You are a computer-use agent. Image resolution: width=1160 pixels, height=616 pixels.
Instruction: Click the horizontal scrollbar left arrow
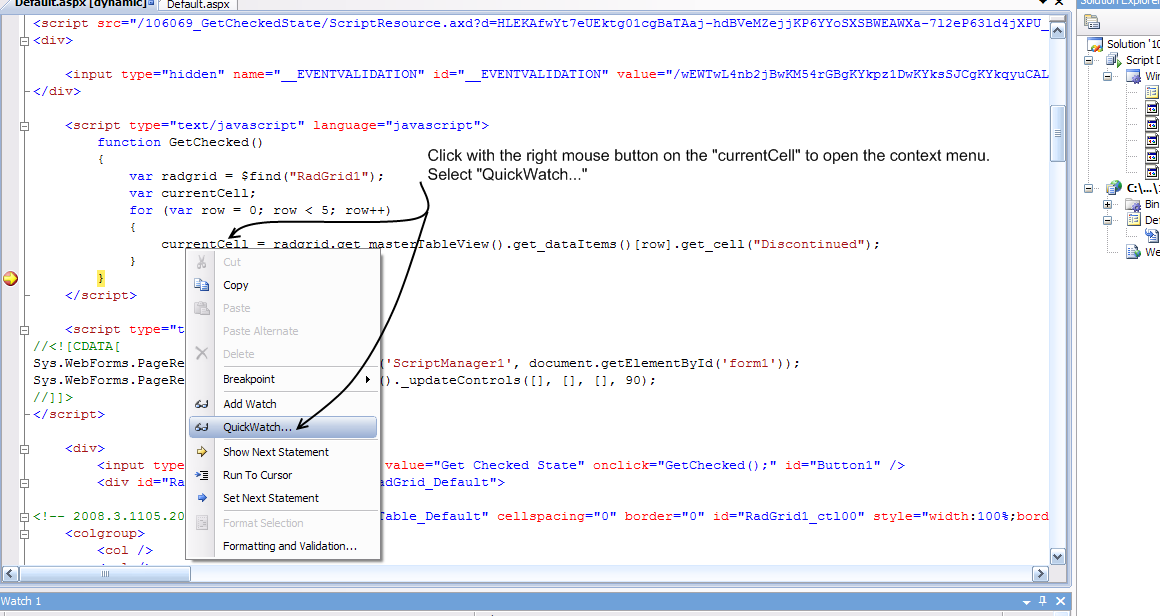point(10,573)
